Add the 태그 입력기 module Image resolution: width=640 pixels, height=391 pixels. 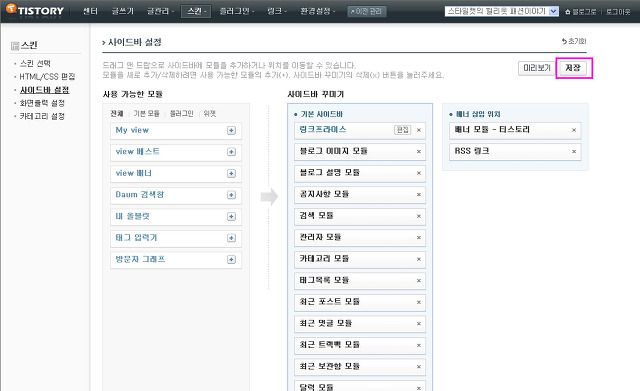tap(231, 238)
